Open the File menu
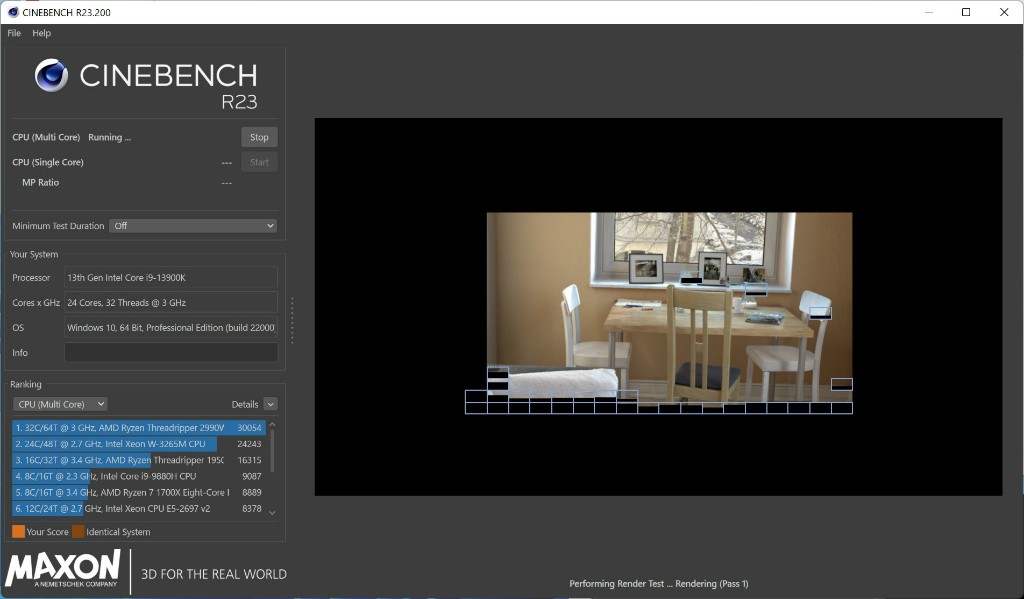 tap(14, 33)
